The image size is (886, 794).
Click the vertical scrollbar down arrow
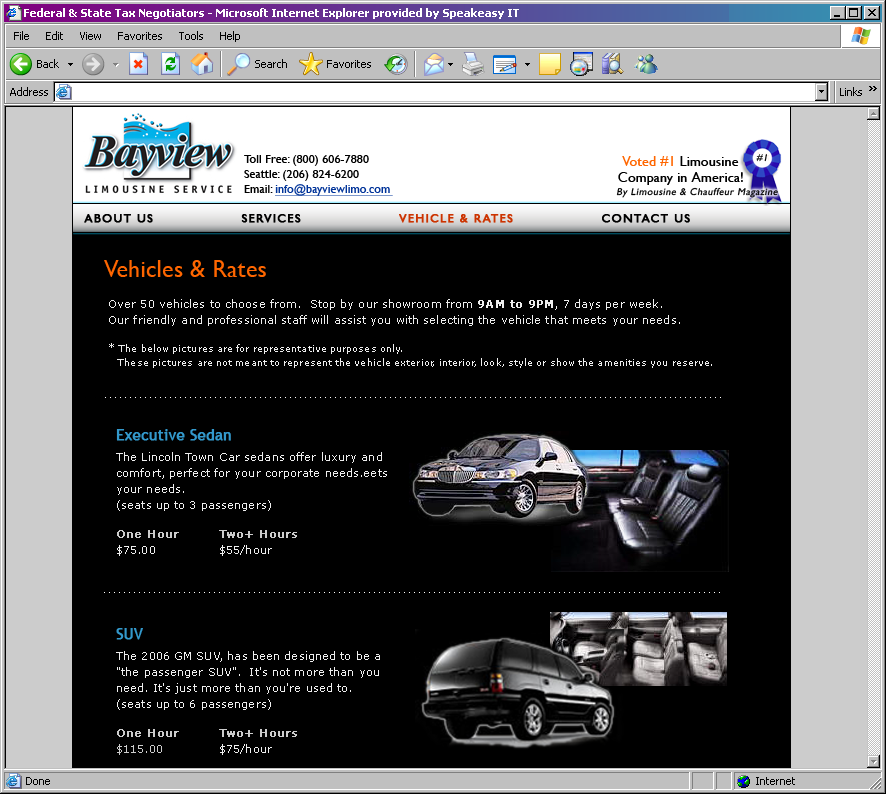pyautogui.click(x=874, y=761)
